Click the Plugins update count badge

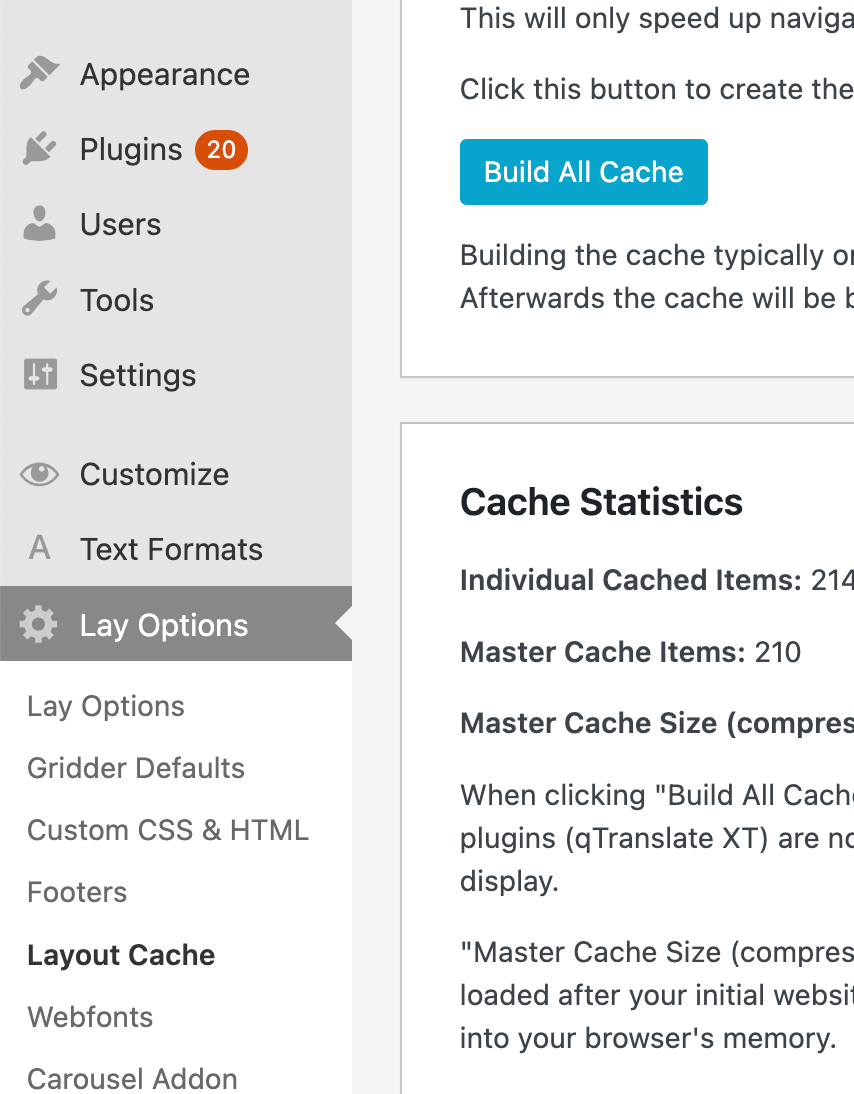(x=221, y=150)
